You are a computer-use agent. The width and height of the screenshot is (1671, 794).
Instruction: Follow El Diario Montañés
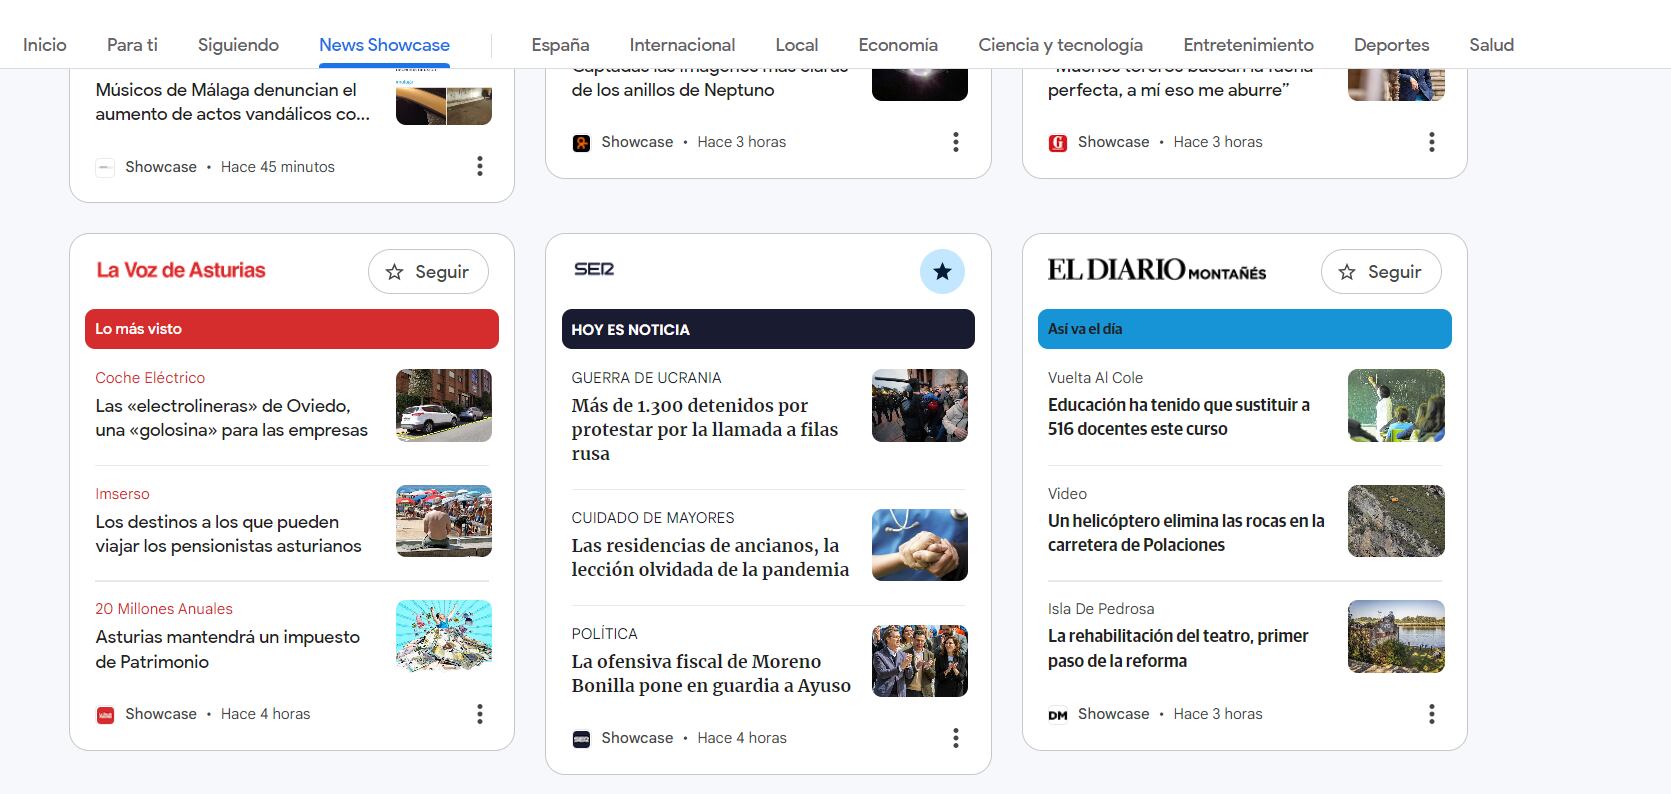[x=1381, y=272]
